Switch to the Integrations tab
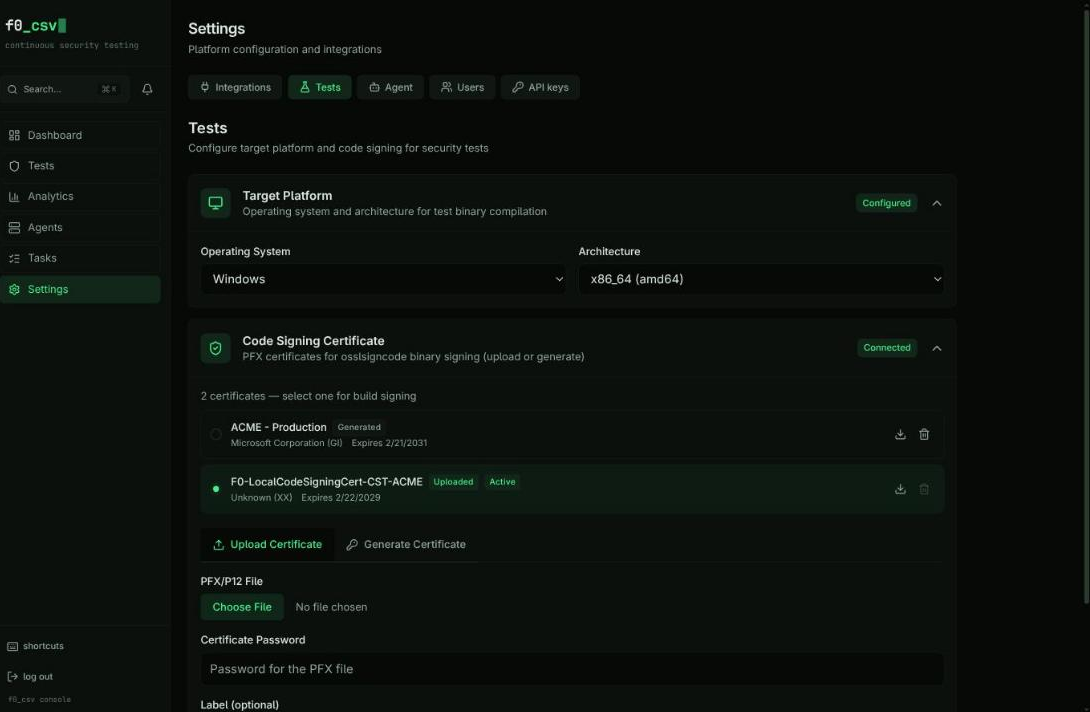This screenshot has height=712, width=1090. pos(235,87)
